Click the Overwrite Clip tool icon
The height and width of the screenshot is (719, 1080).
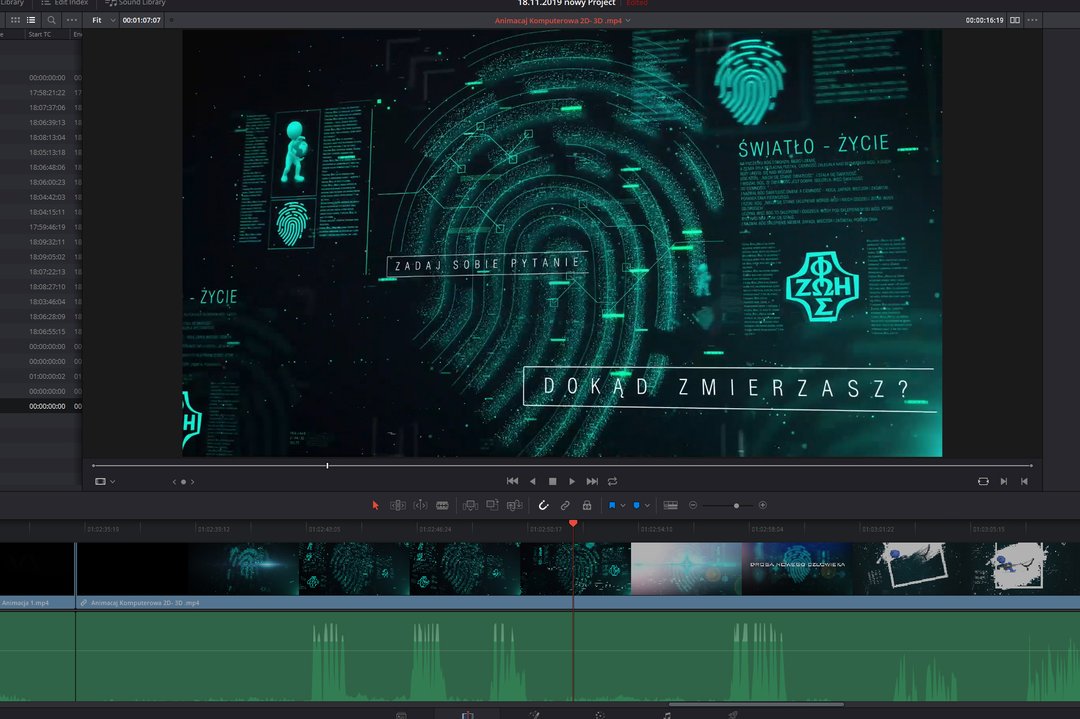point(492,506)
